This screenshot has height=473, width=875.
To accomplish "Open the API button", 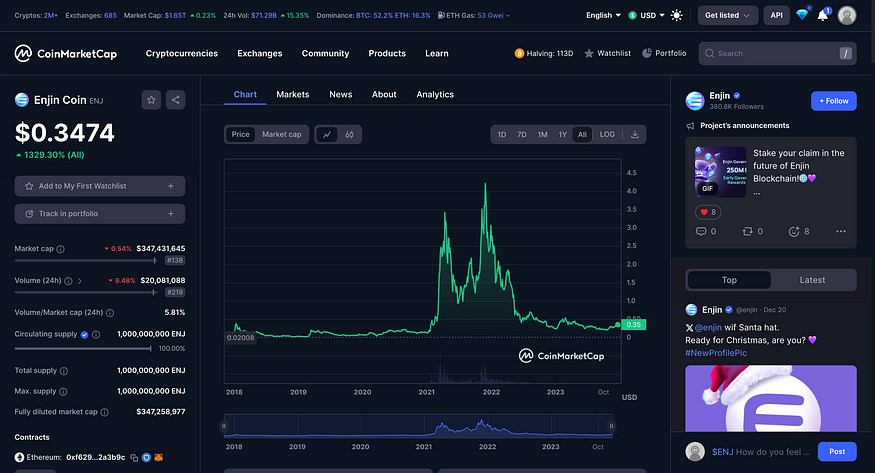I will click(777, 16).
